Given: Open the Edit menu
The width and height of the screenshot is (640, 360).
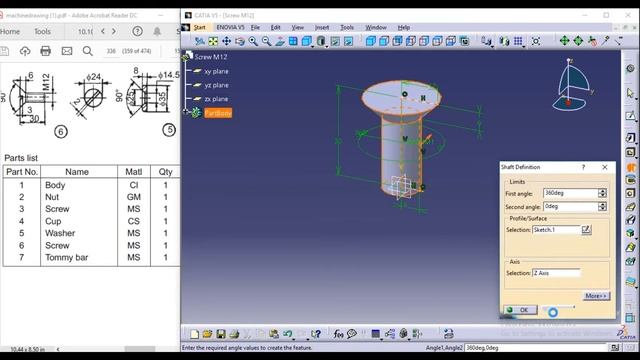Looking at the screenshot, I should [276, 28].
